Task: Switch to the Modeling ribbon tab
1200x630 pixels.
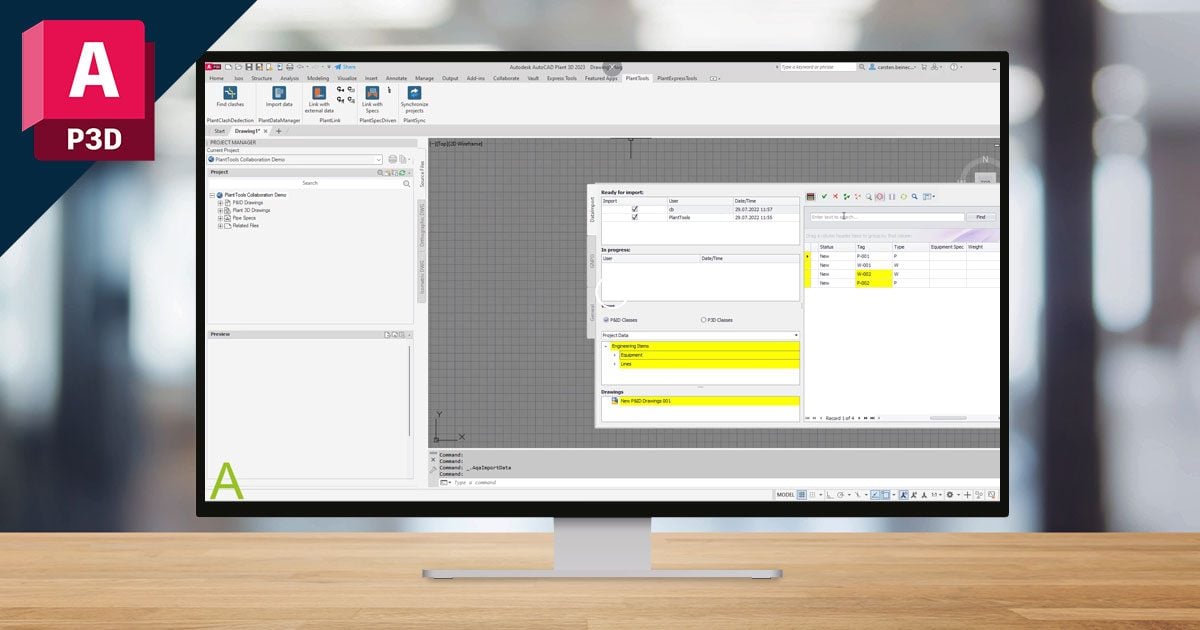Action: point(318,78)
